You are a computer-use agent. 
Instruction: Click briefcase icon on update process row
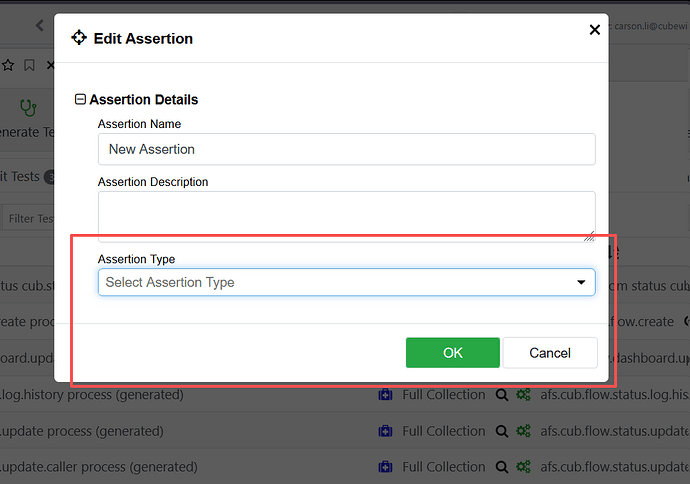385,431
